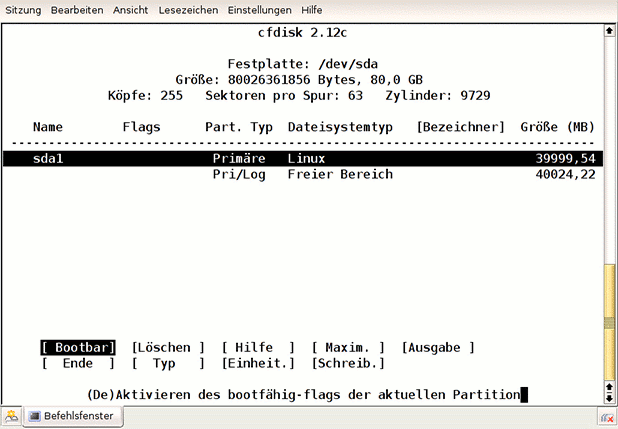Click the Part. Typ column header

tap(239, 127)
